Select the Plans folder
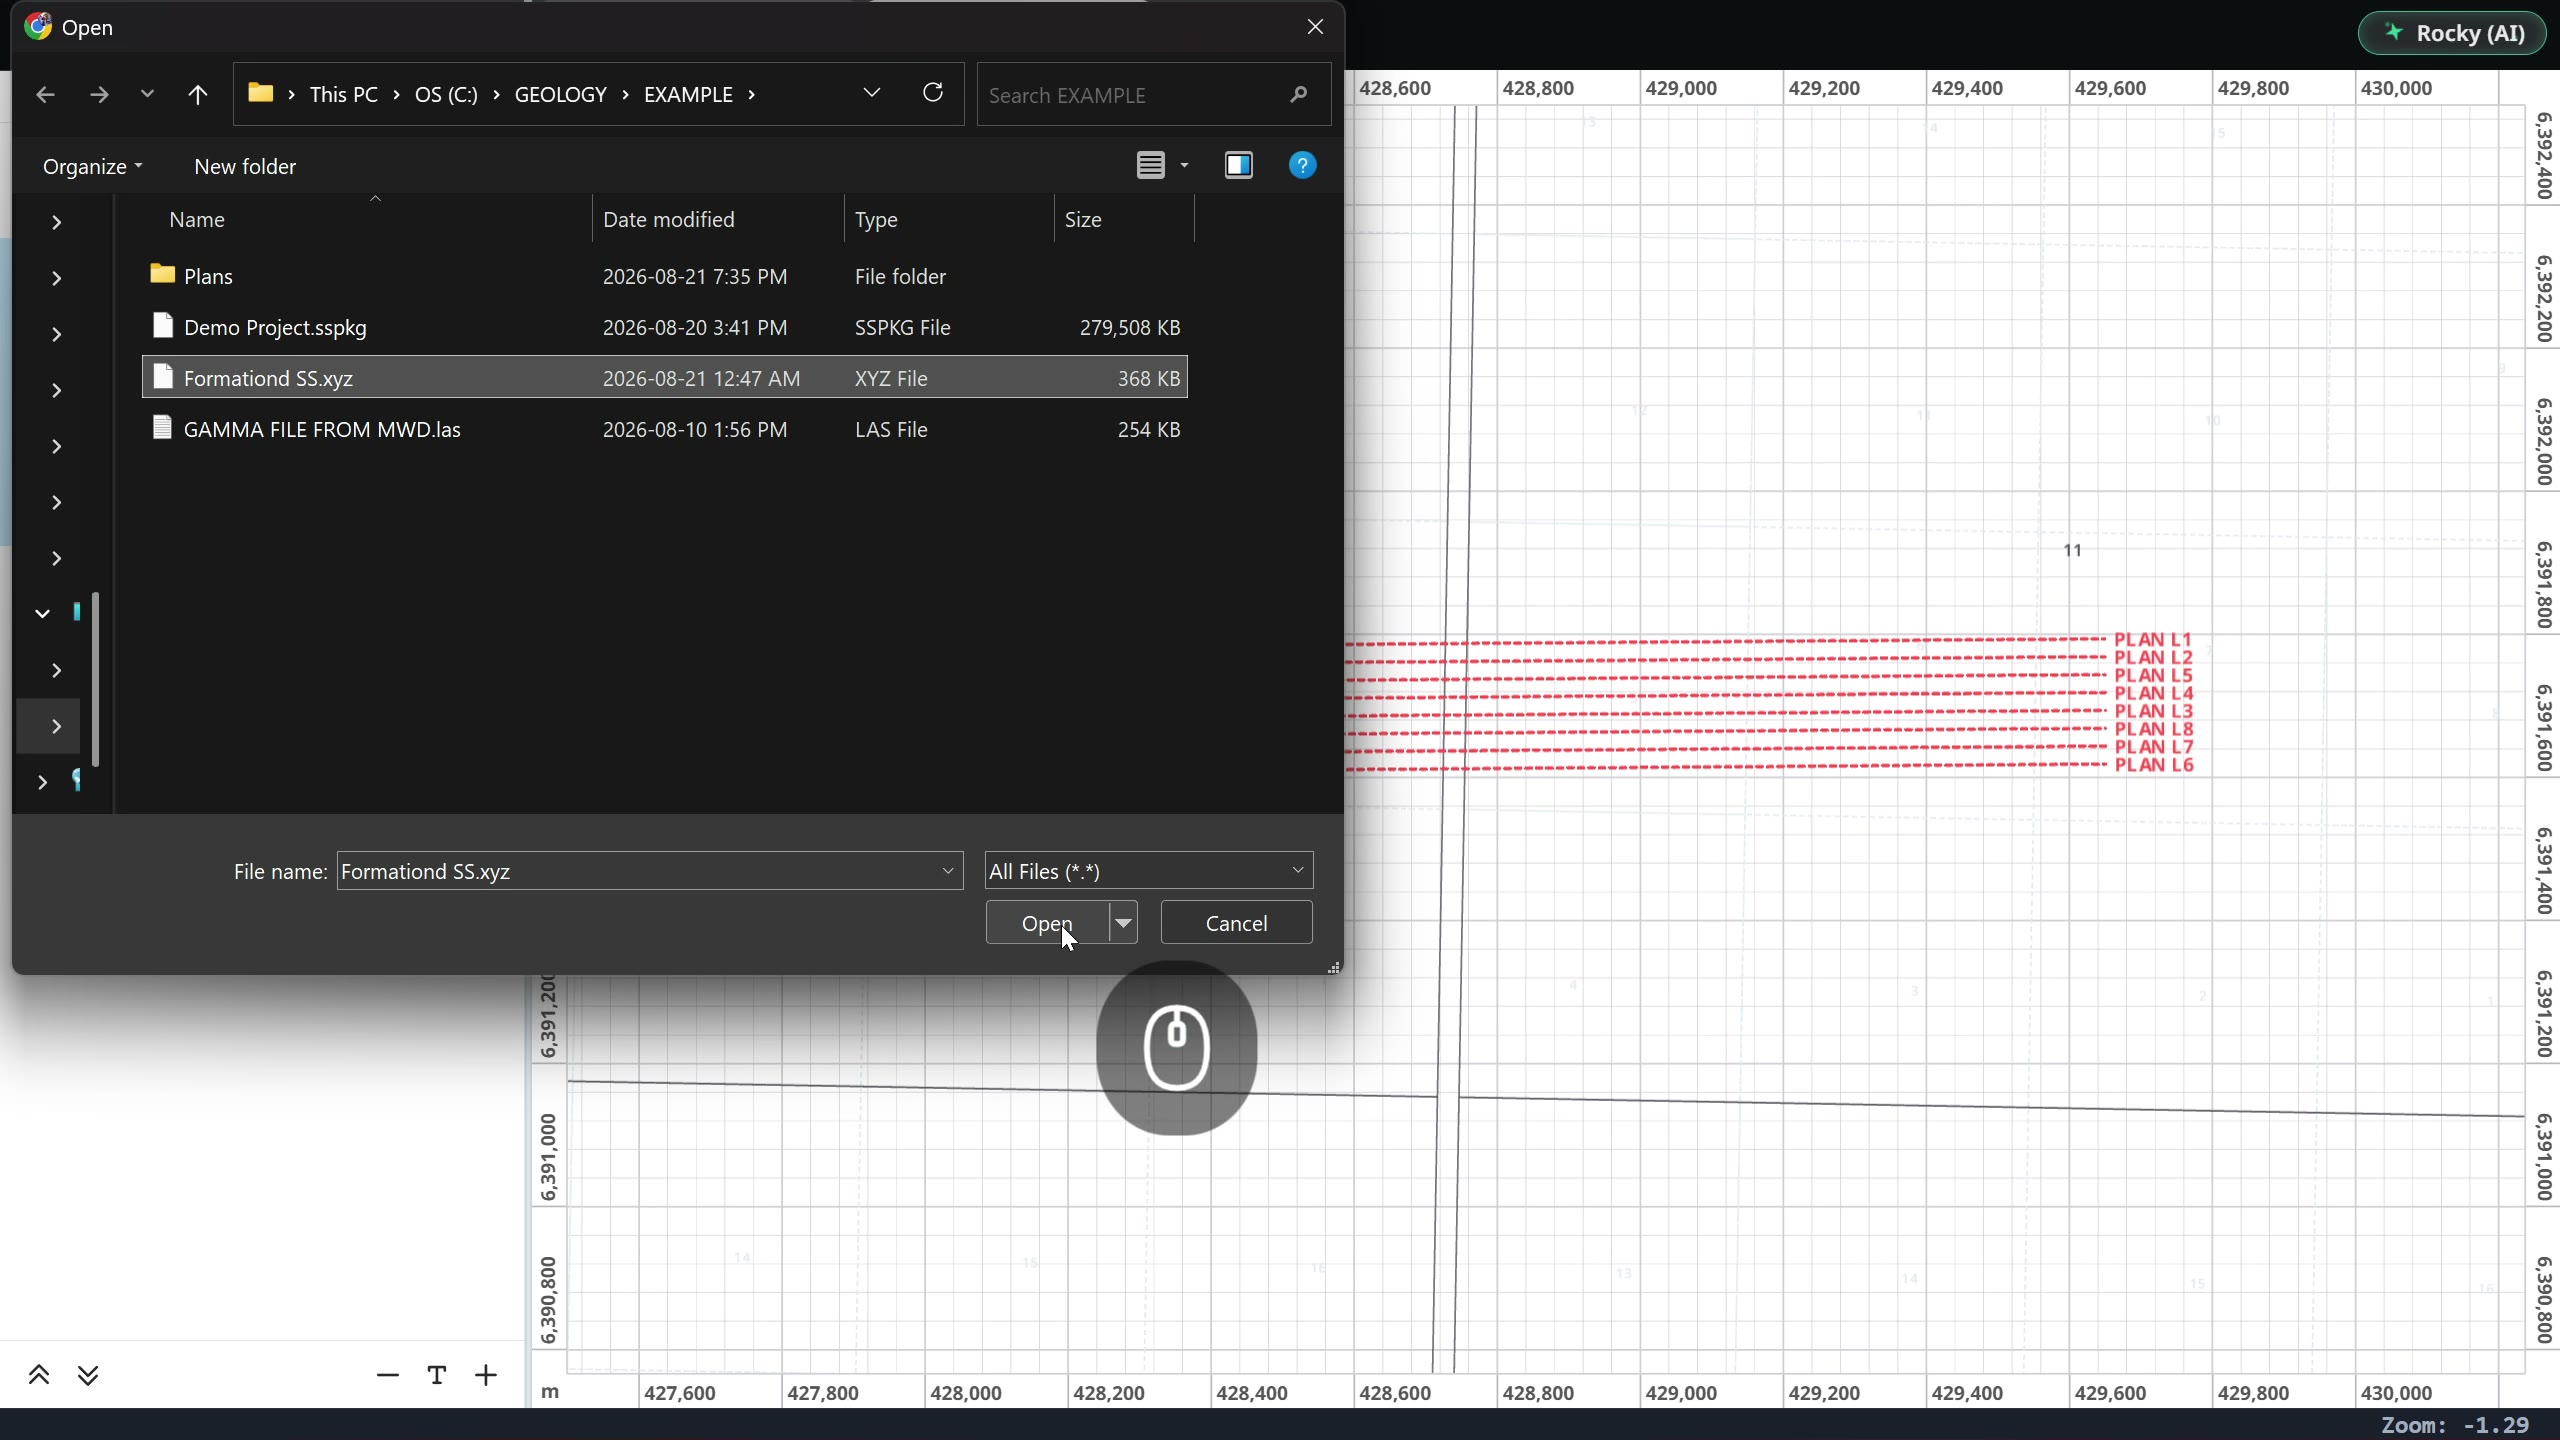This screenshot has width=2560, height=1440. pos(665,275)
